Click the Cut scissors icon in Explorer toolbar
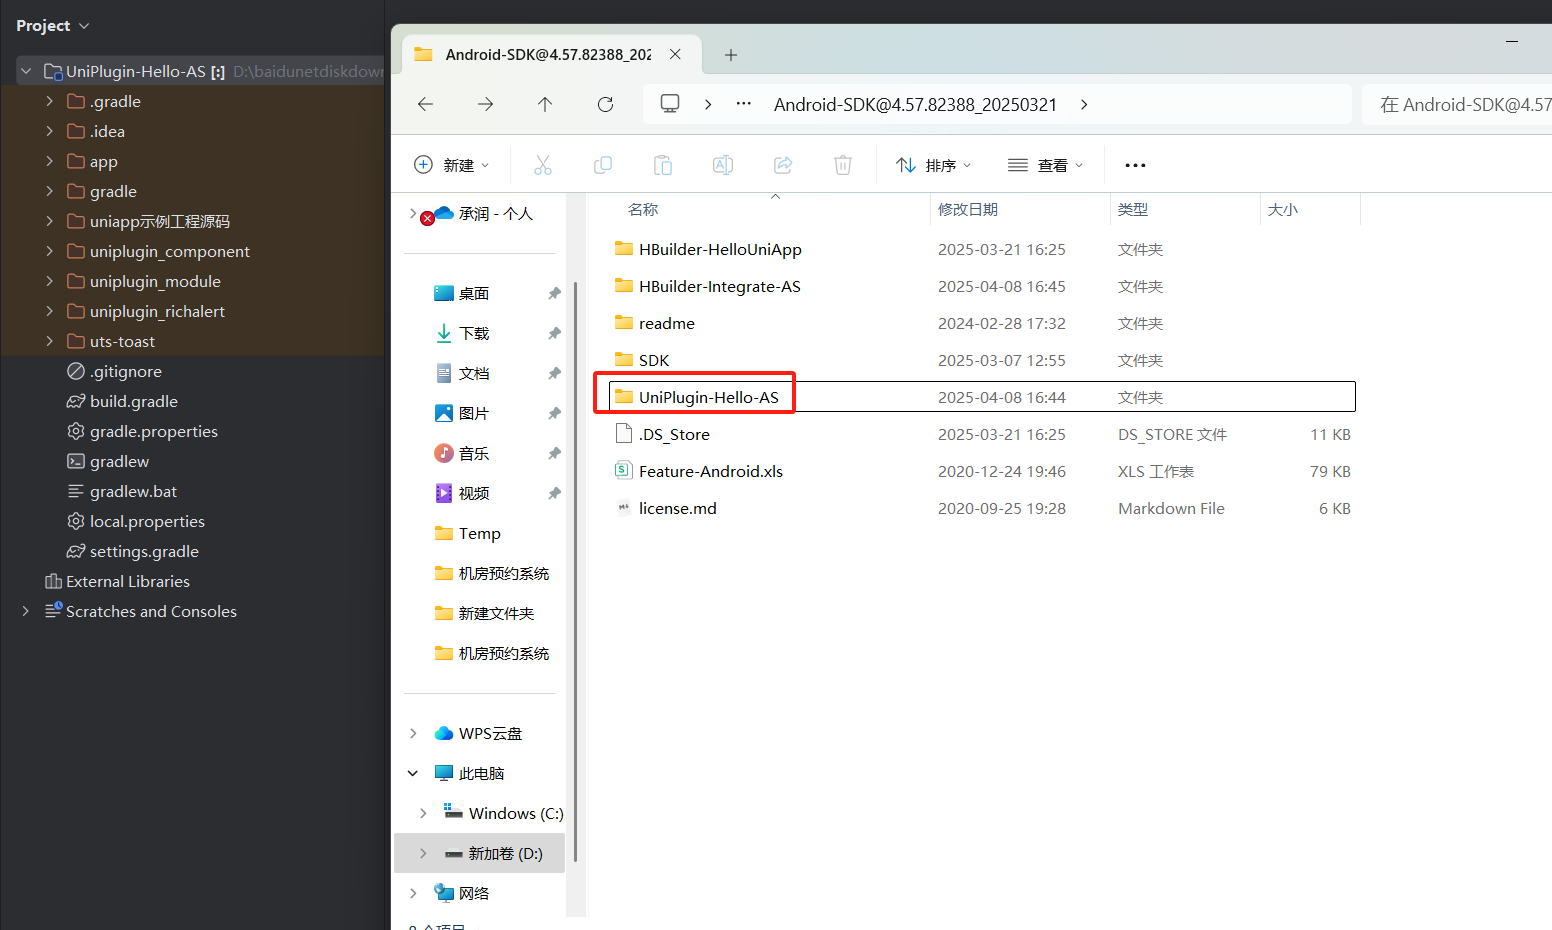The height and width of the screenshot is (930, 1552). pos(543,165)
